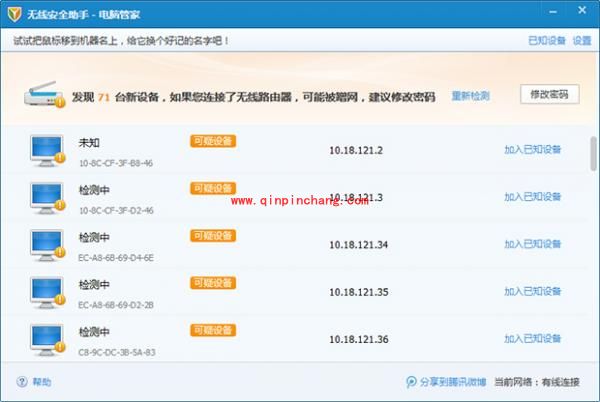Click 可疑设备 badge for 10.18.121.34
The width and height of the screenshot is (600, 402).
coord(213,236)
